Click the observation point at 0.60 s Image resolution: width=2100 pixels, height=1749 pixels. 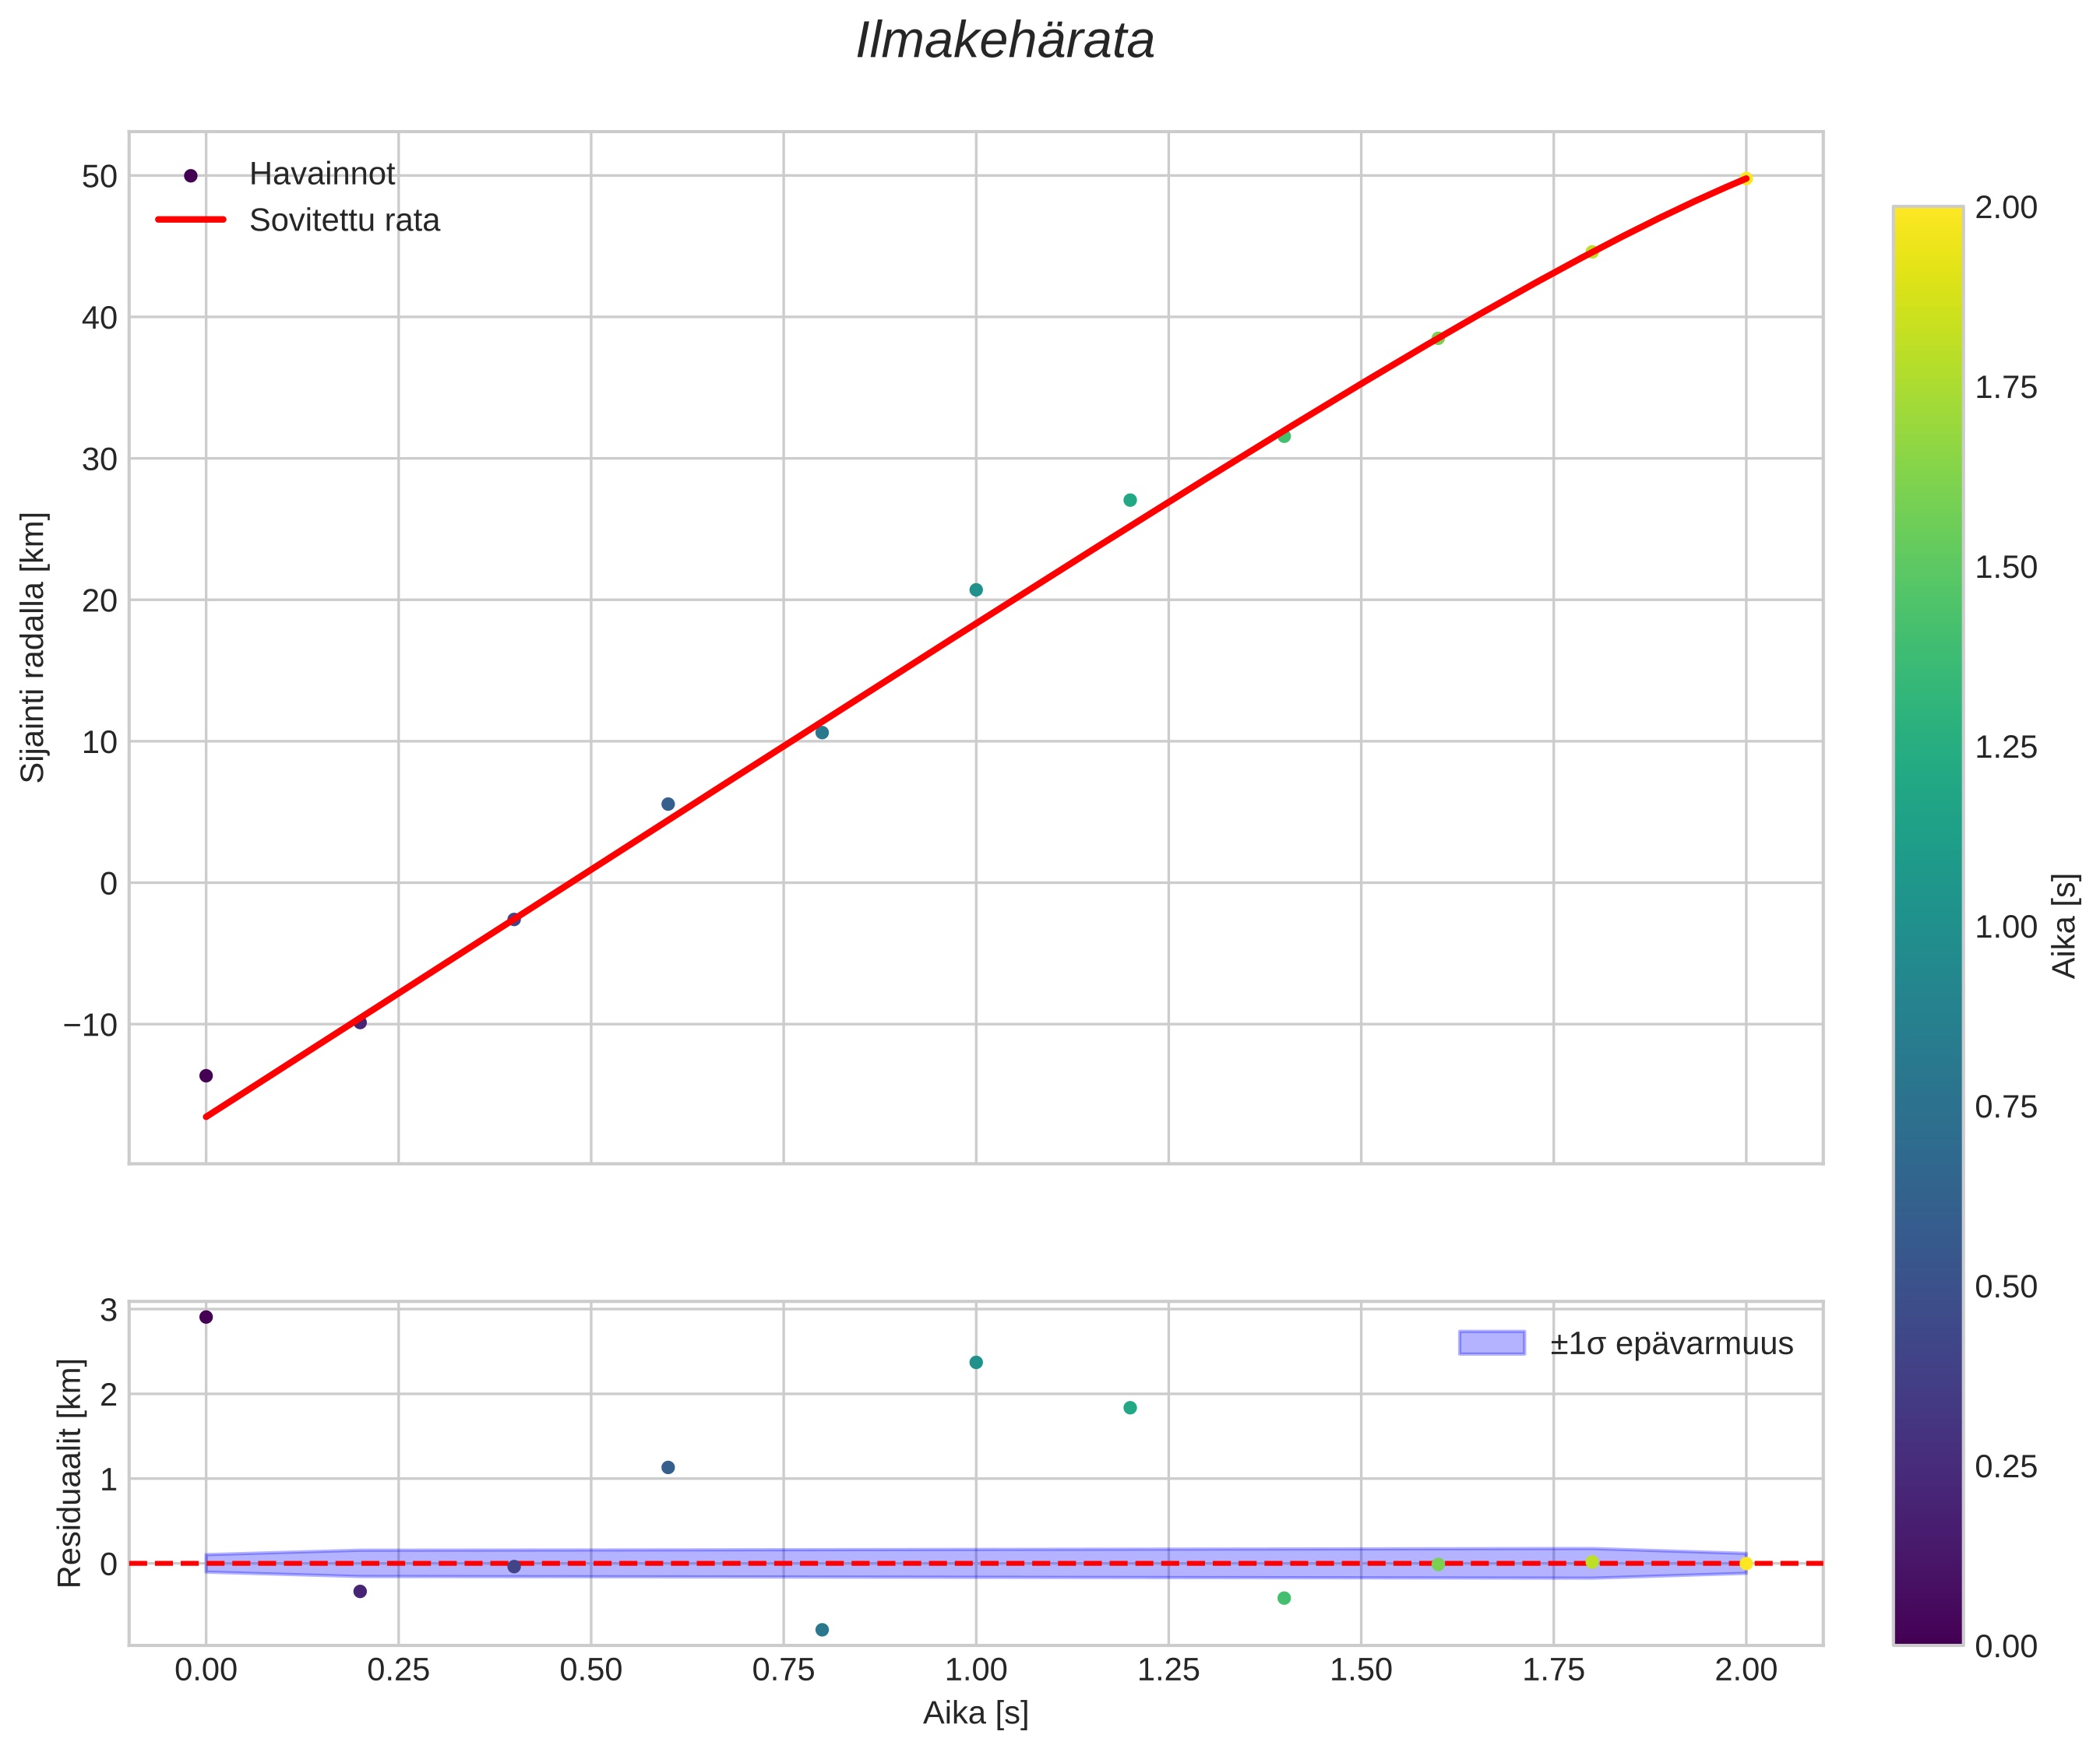pyautogui.click(x=668, y=804)
